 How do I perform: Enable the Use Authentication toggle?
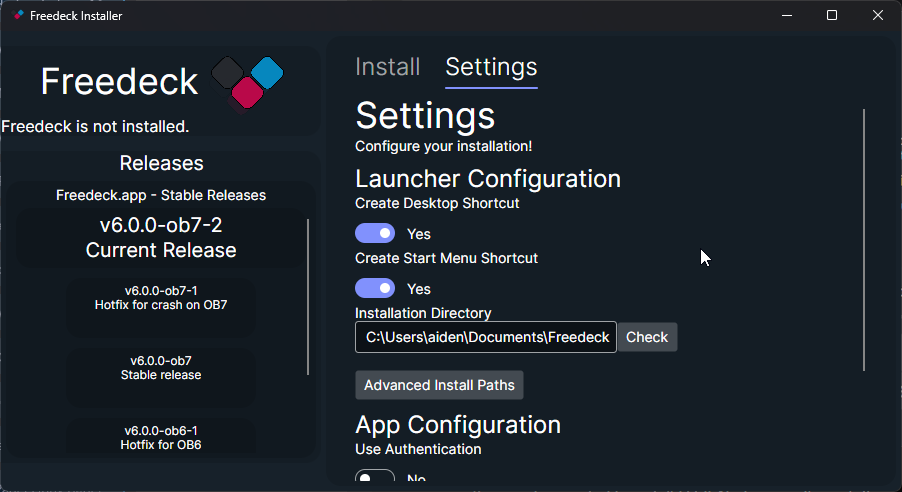point(375,476)
